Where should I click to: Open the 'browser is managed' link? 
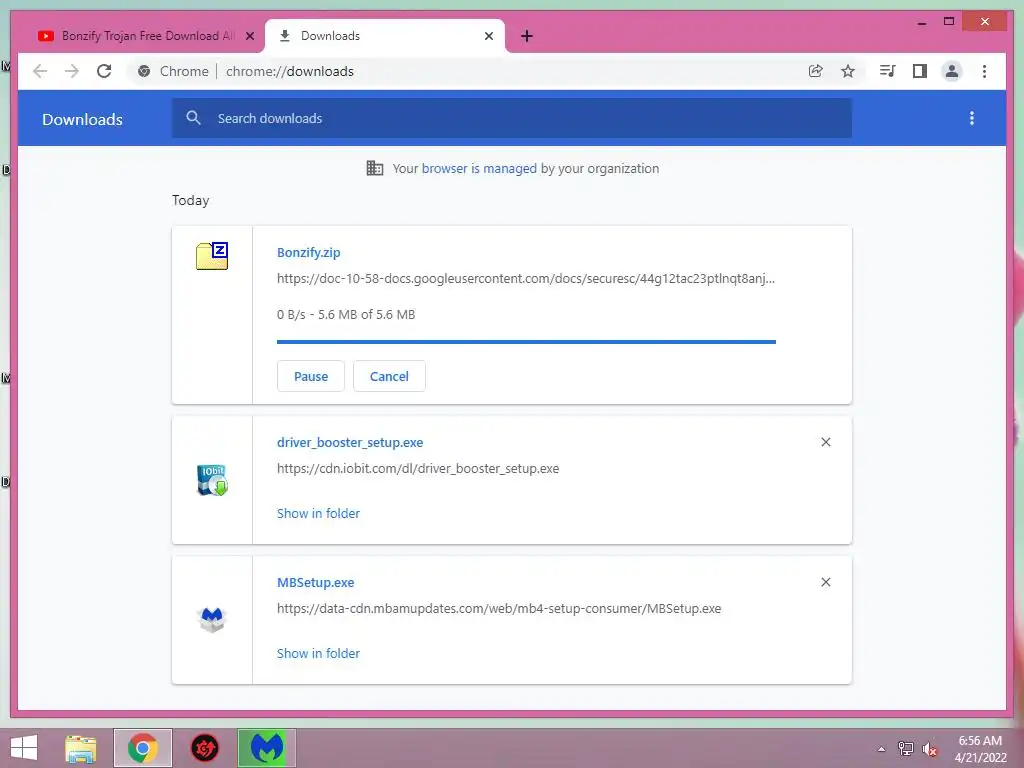(x=479, y=168)
